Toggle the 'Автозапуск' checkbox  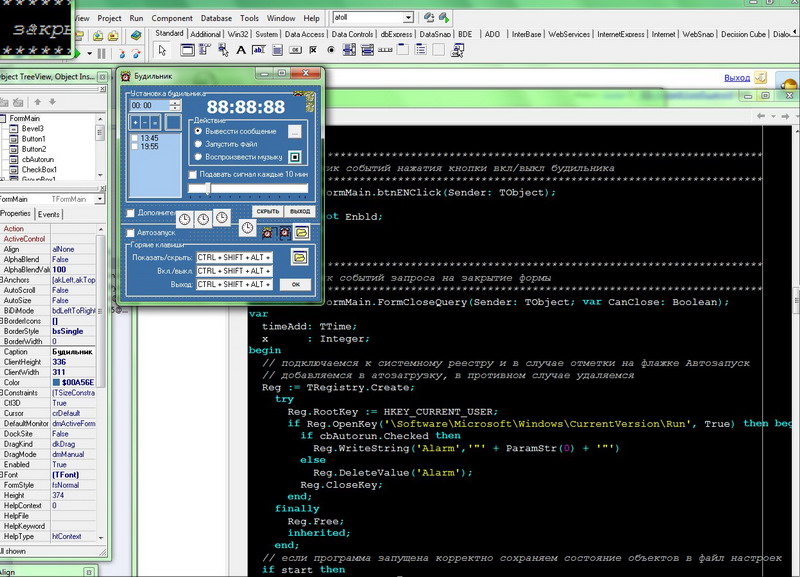click(131, 233)
